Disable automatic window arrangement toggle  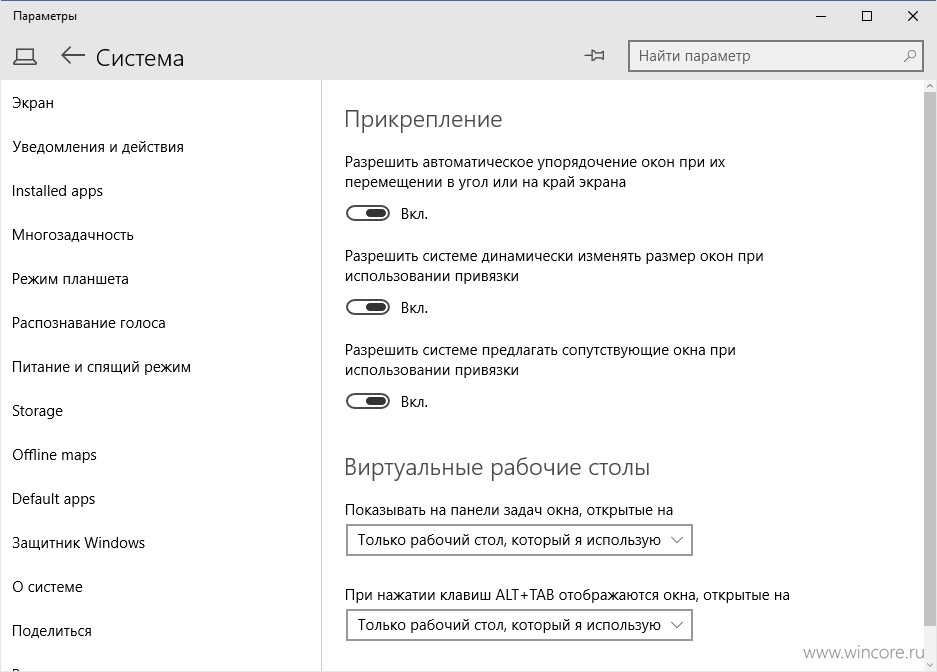point(368,213)
